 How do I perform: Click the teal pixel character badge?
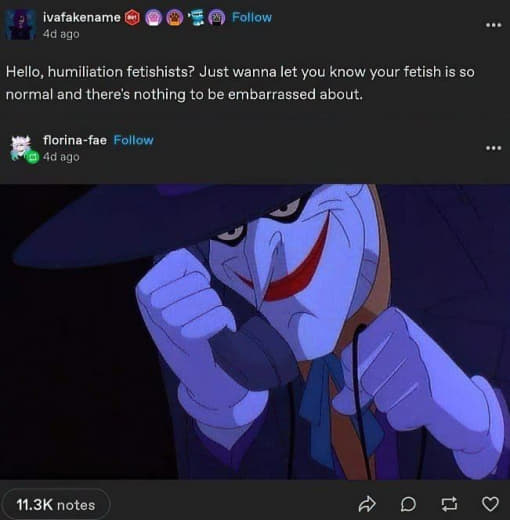coord(197,18)
